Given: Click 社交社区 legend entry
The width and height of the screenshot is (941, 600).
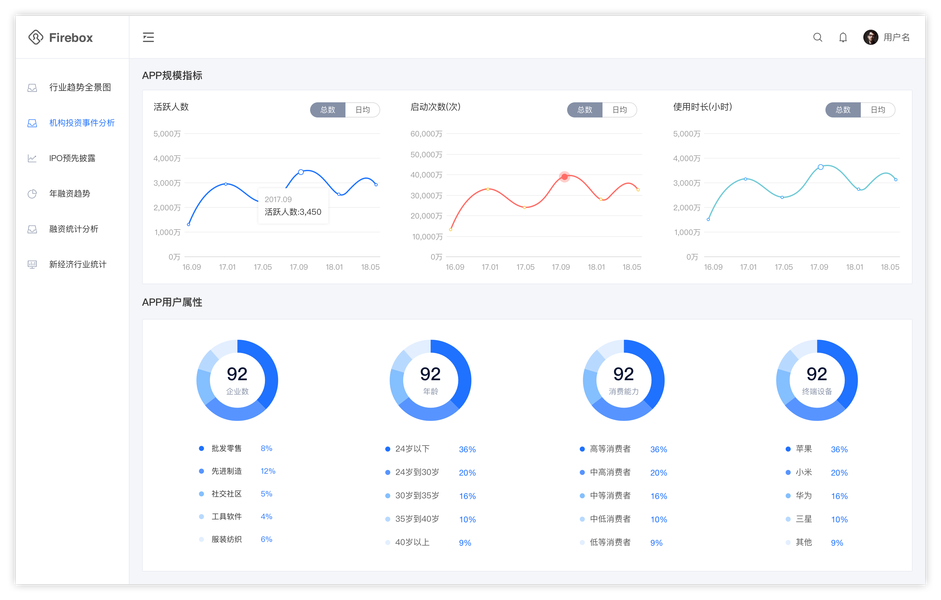Looking at the screenshot, I should pos(235,494).
